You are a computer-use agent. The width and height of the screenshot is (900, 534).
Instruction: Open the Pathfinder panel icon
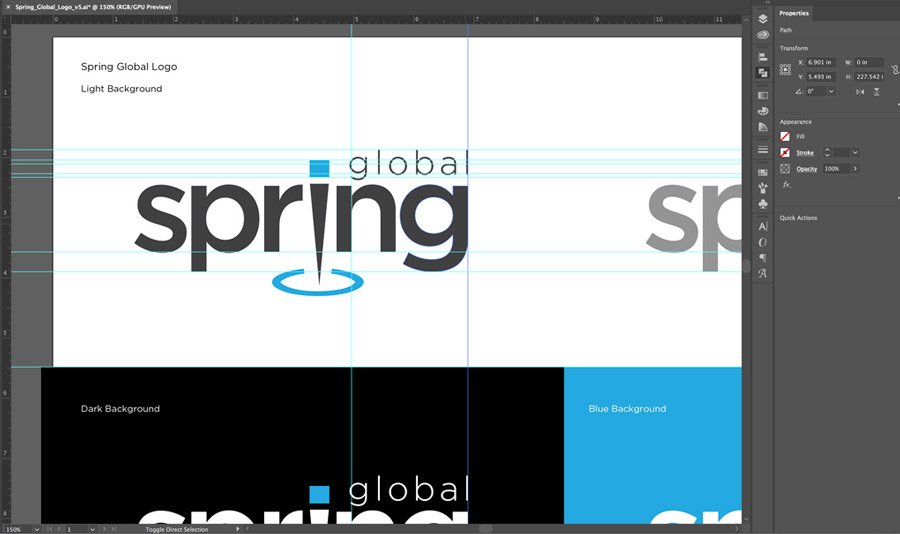[x=763, y=73]
